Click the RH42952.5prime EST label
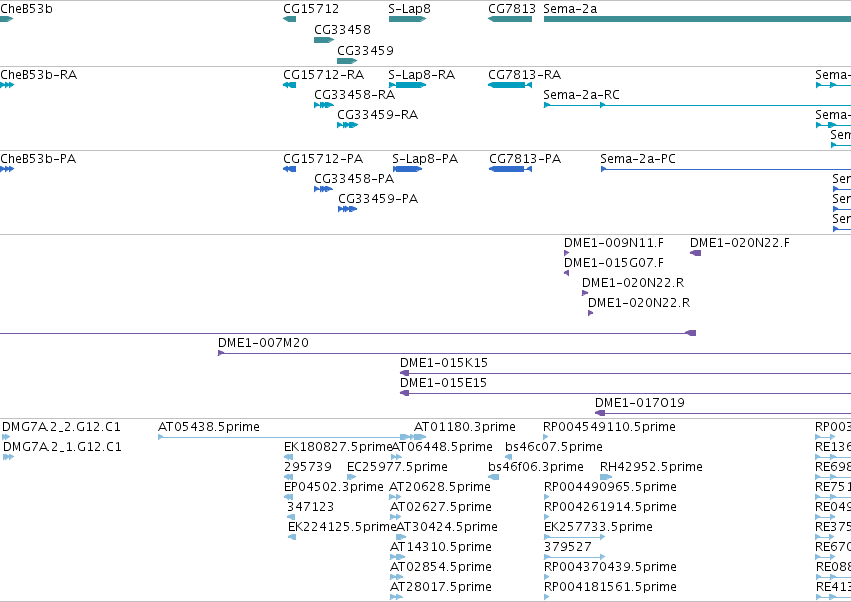The height and width of the screenshot is (602, 851). tap(651, 467)
